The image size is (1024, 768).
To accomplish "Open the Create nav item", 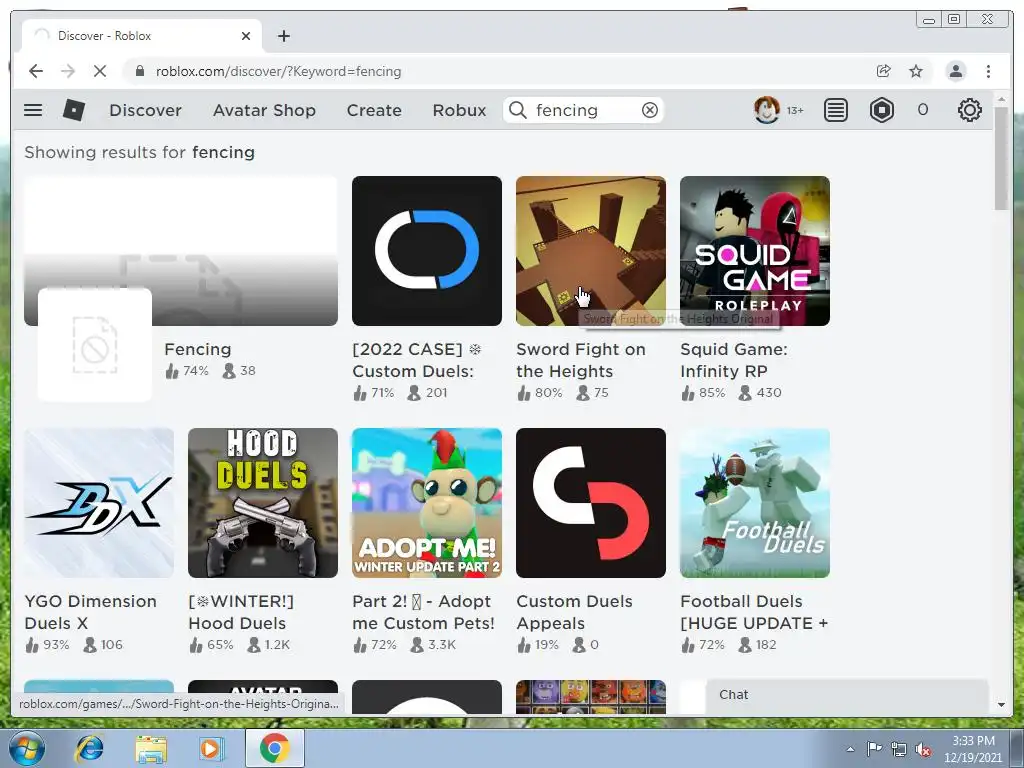I will [374, 110].
